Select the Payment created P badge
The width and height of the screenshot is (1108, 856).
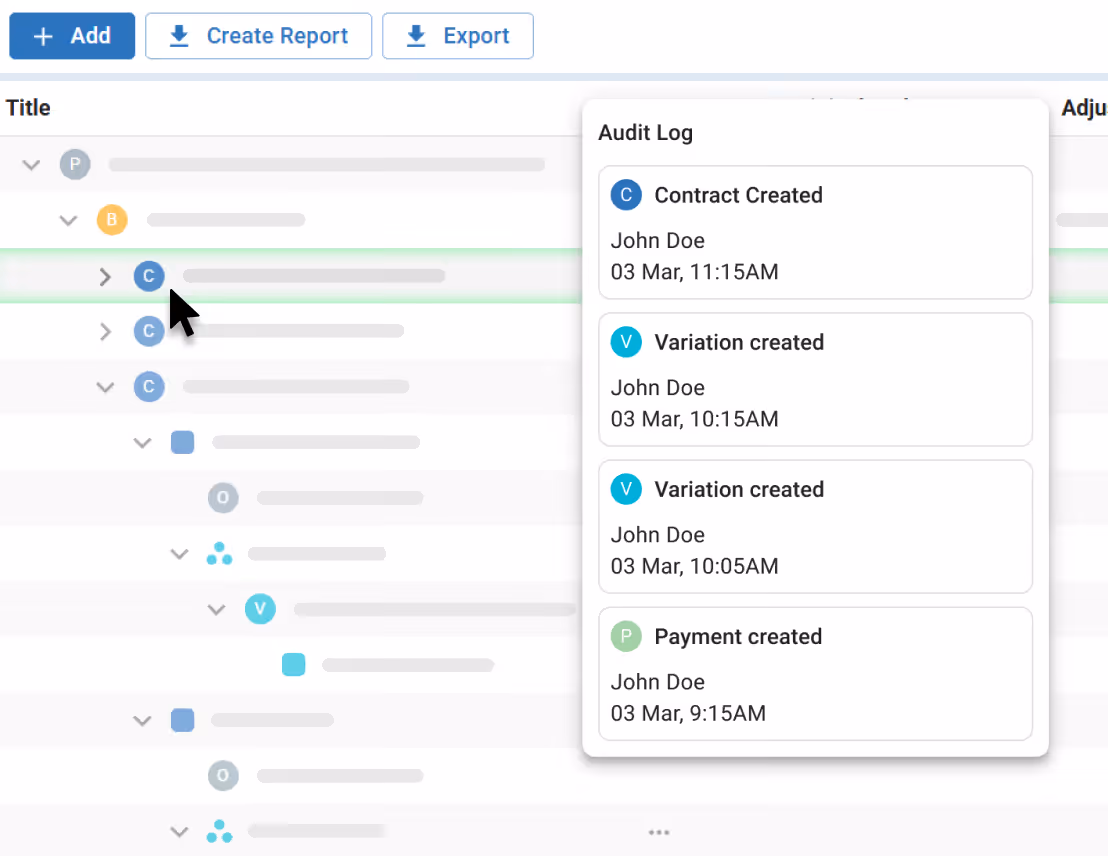[x=626, y=636]
